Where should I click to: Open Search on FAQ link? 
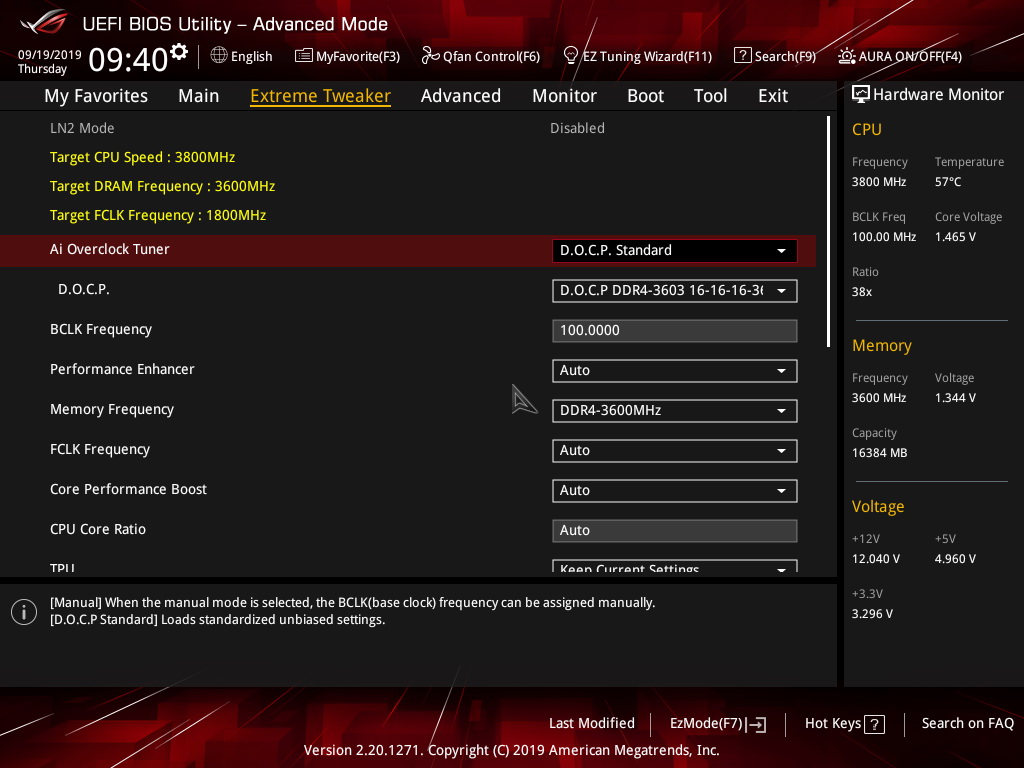coord(967,723)
